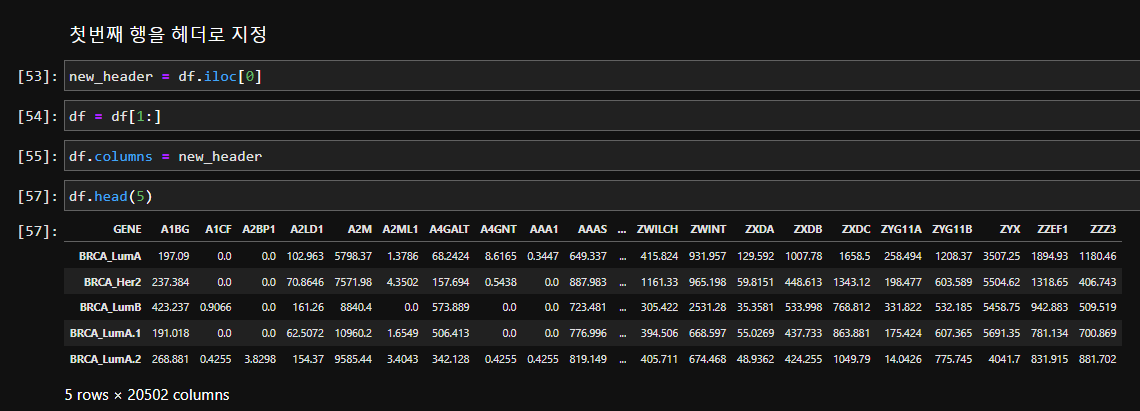Click the value 5798.37 in the A2M column
This screenshot has height=411, width=1140.
pyautogui.click(x=353, y=255)
